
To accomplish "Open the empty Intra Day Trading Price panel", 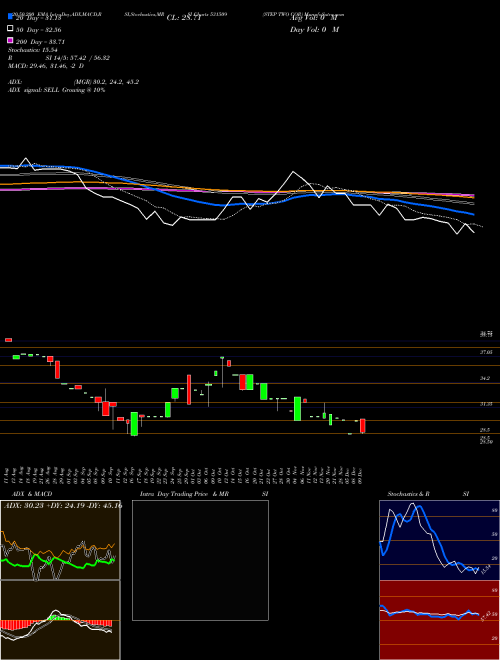I will tap(200, 560).
